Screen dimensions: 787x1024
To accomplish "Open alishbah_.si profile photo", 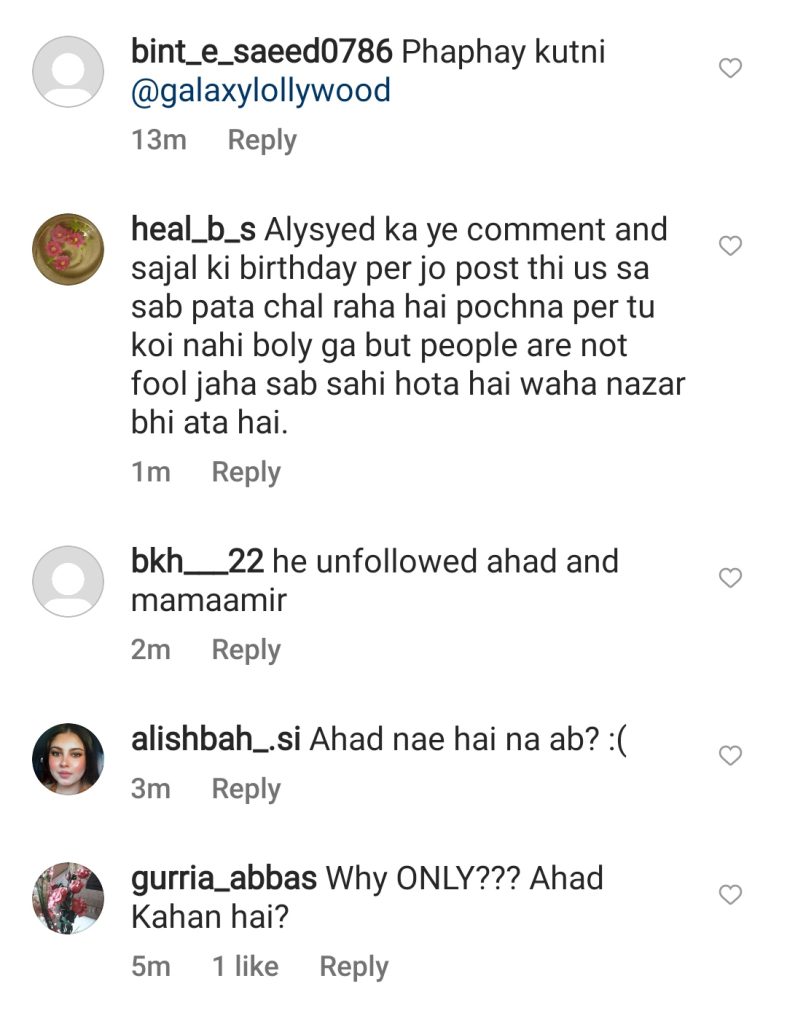I will tap(68, 759).
